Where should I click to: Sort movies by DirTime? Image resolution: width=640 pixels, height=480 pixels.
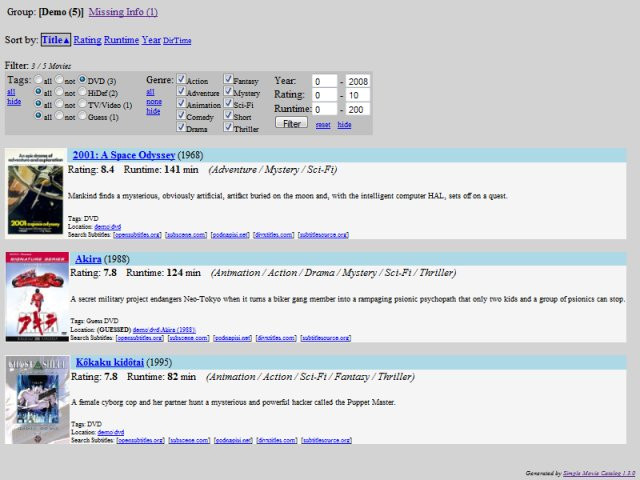tap(177, 40)
